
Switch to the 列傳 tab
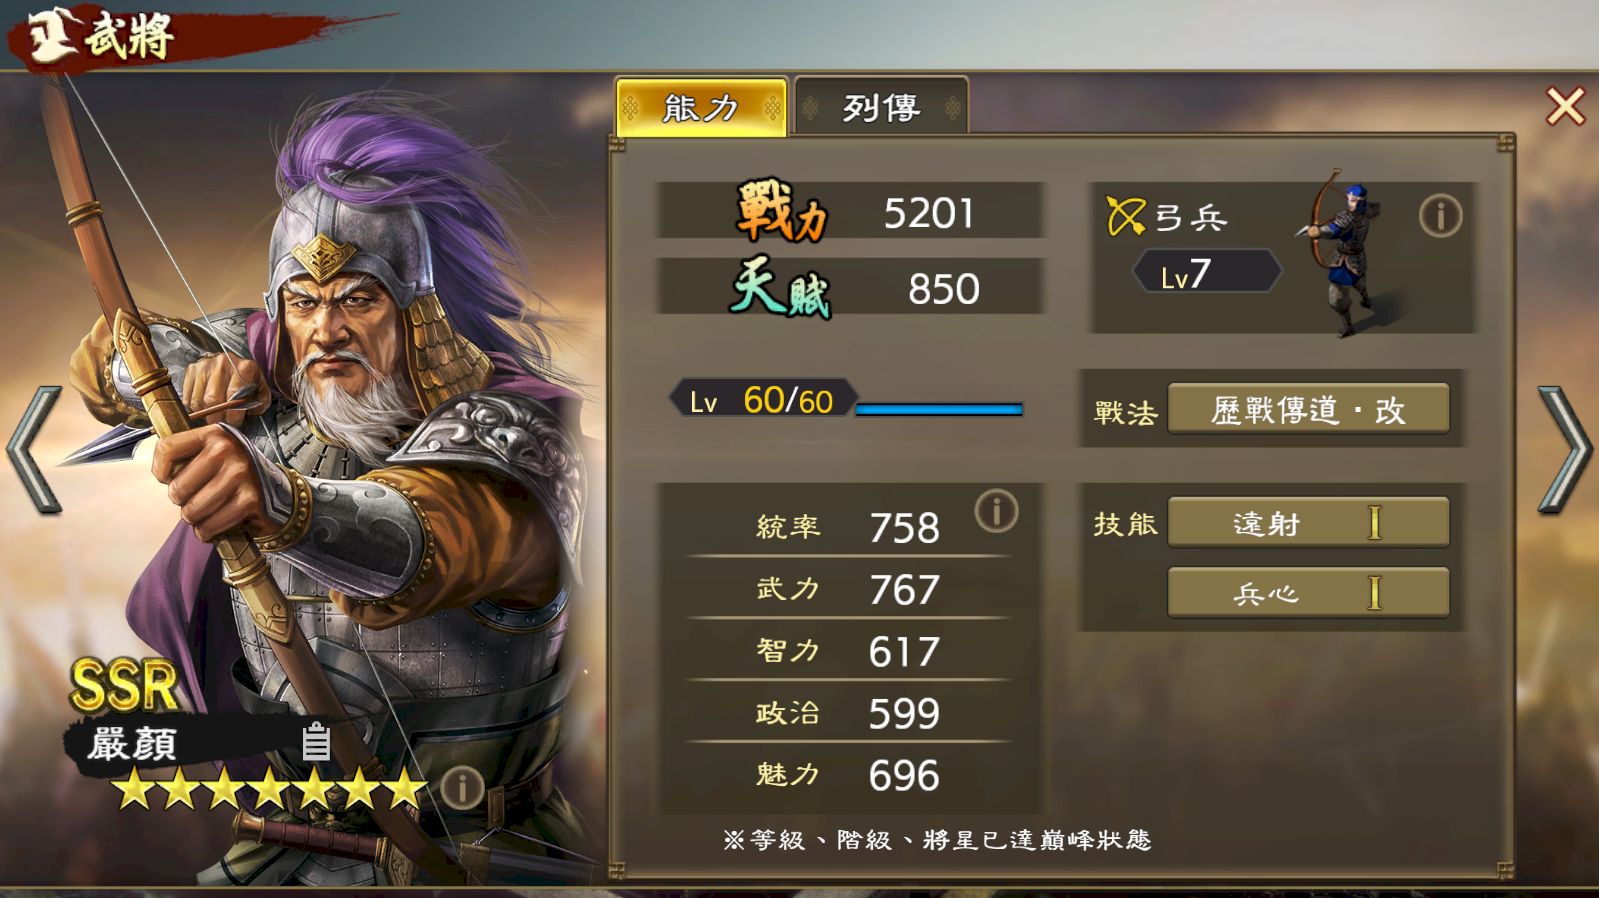pos(881,106)
